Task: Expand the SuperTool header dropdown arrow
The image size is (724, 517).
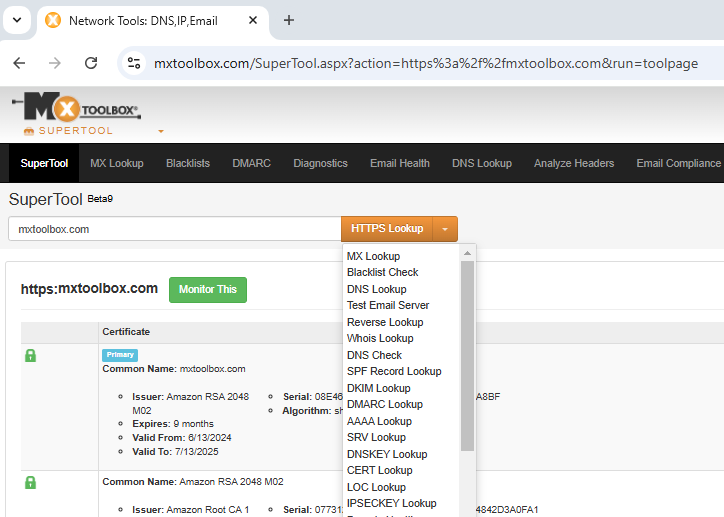Action: (161, 132)
